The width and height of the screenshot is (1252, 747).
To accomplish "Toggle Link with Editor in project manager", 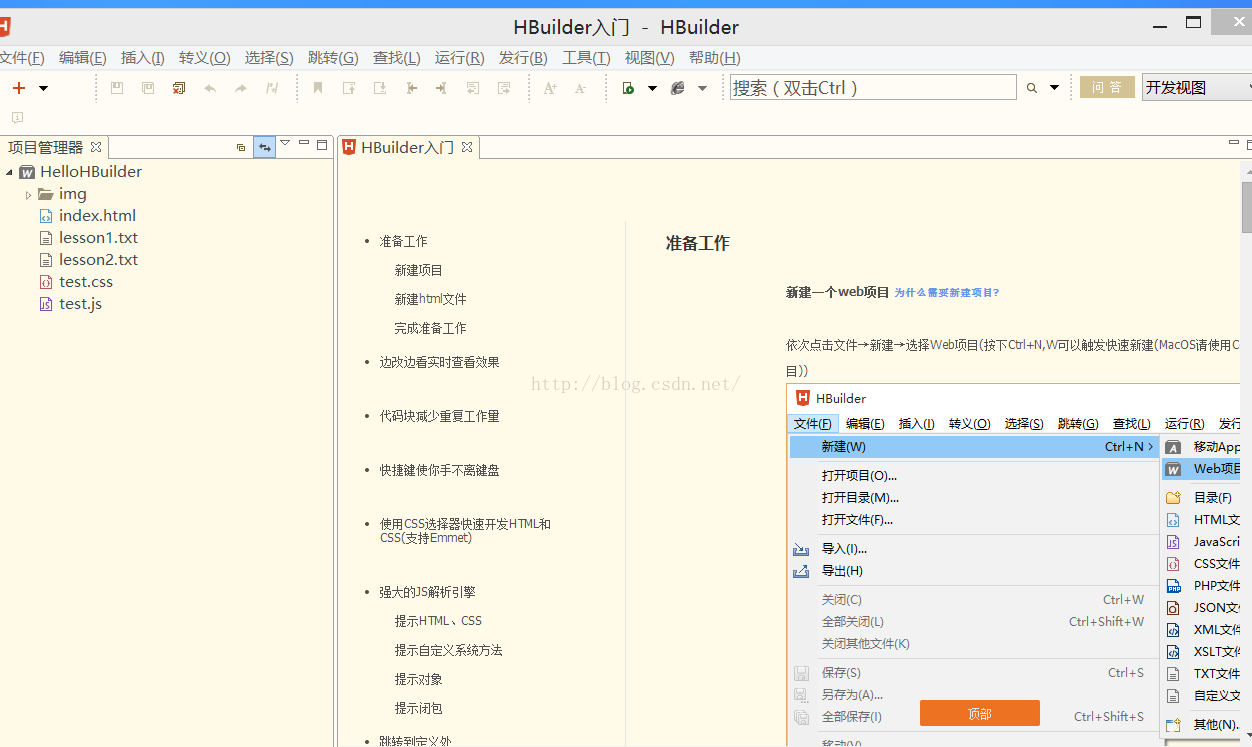I will point(264,147).
